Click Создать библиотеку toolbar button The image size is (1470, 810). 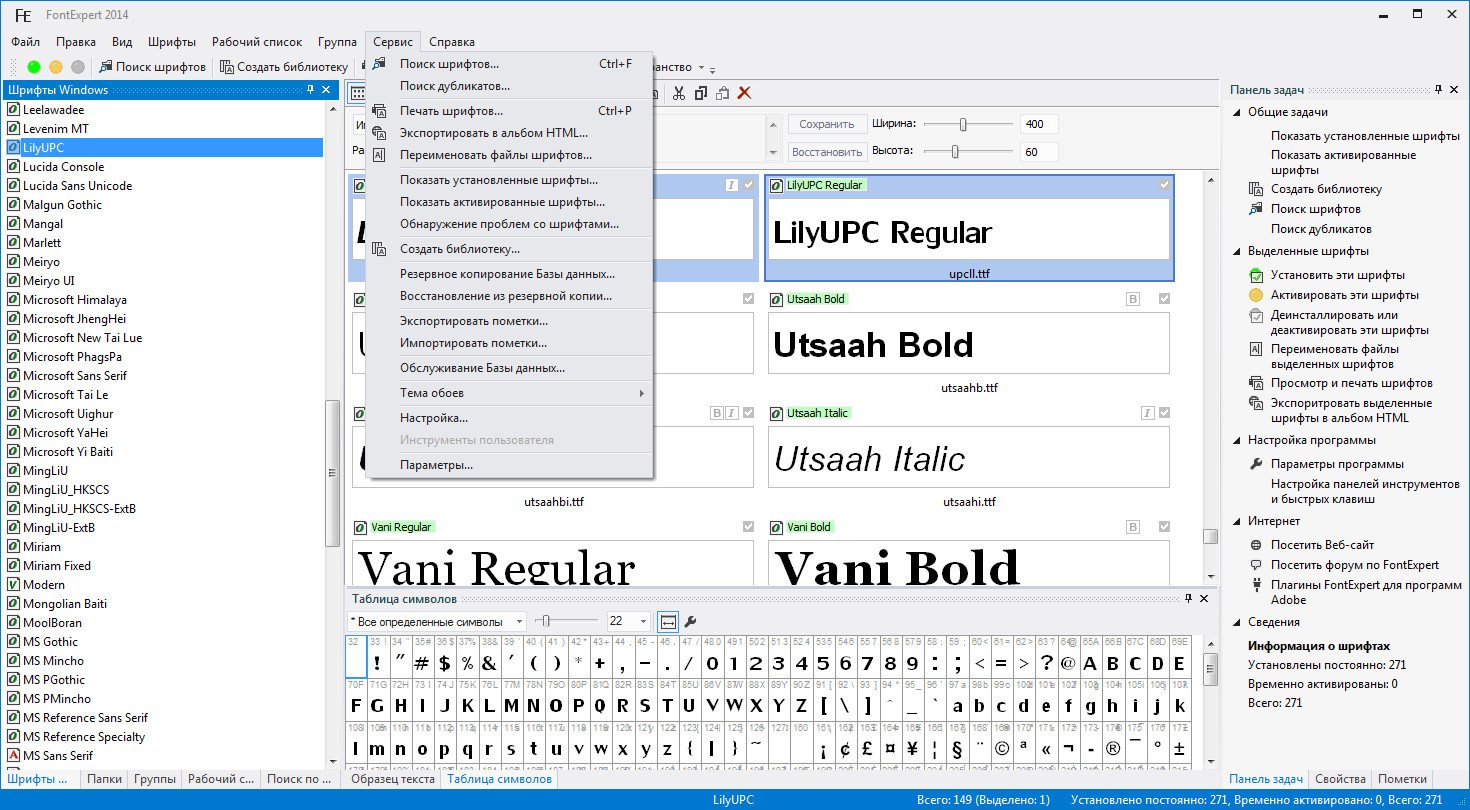click(x=284, y=67)
